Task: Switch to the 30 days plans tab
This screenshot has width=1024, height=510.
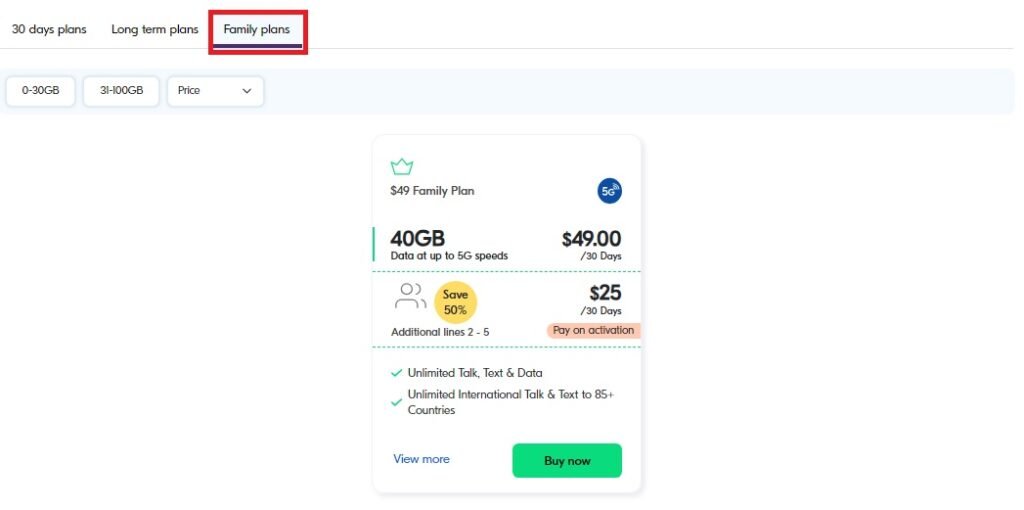Action: coord(49,29)
